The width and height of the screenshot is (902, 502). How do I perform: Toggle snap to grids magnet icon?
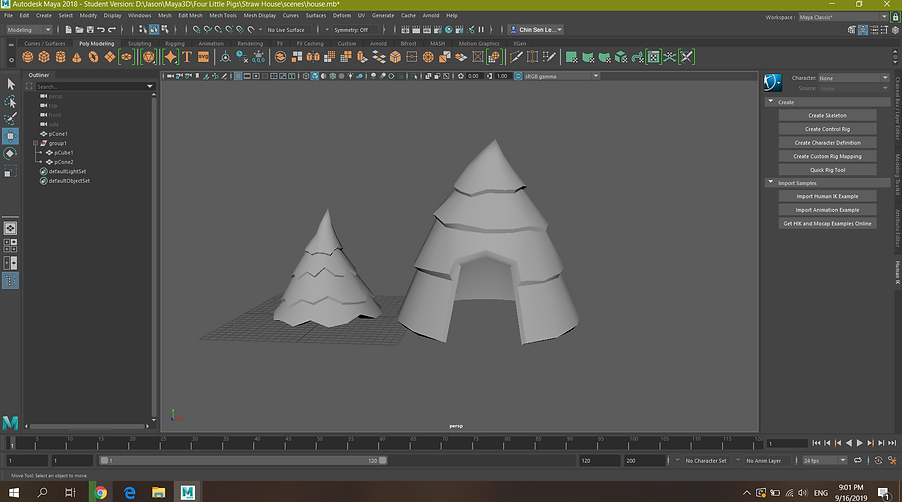[197, 29]
